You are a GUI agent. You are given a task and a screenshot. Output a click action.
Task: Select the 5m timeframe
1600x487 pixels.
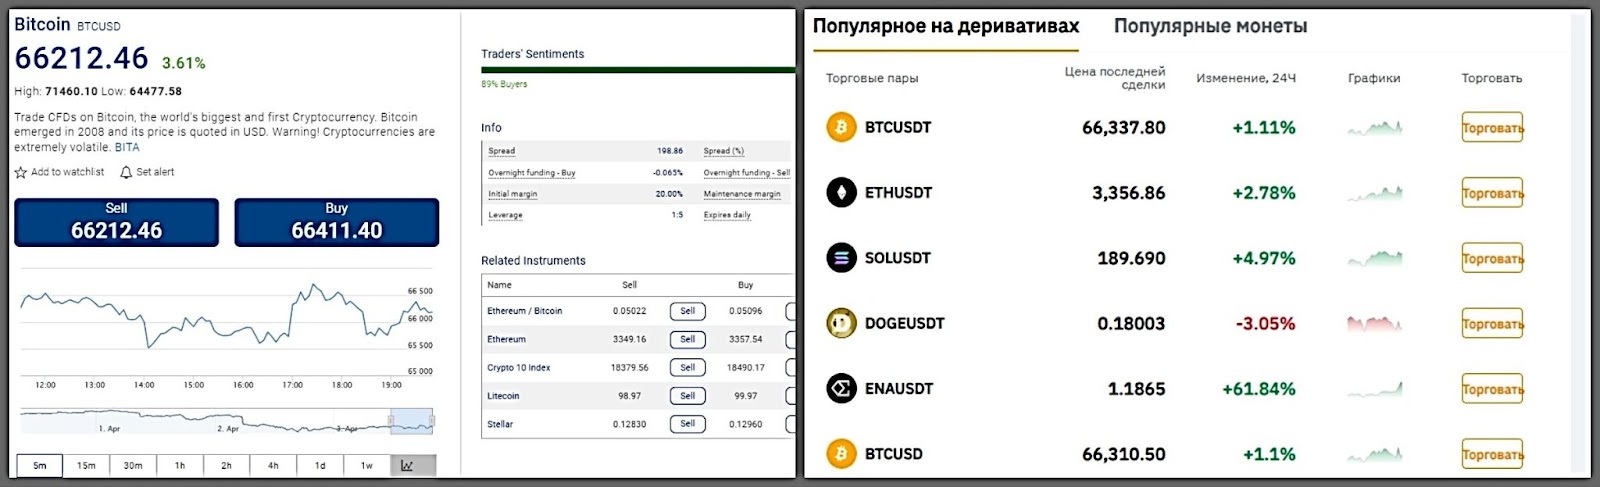pyautogui.click(x=40, y=466)
